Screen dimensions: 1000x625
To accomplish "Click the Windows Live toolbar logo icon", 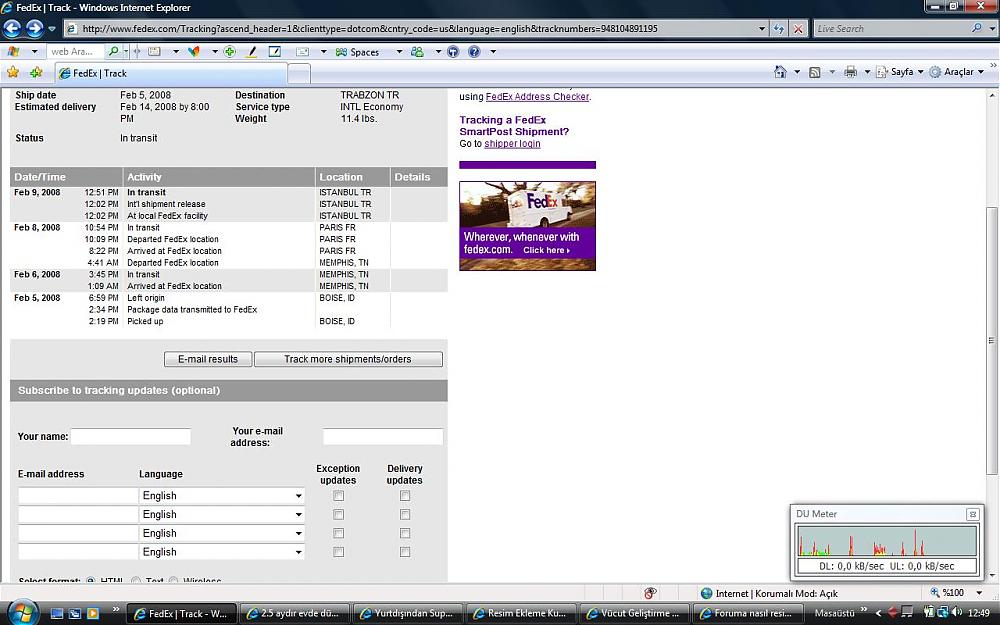I will point(13,52).
